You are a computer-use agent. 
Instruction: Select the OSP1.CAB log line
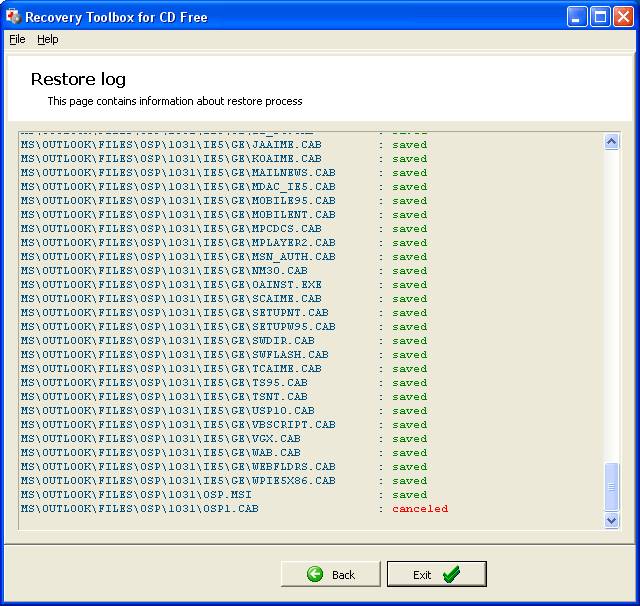(x=140, y=509)
